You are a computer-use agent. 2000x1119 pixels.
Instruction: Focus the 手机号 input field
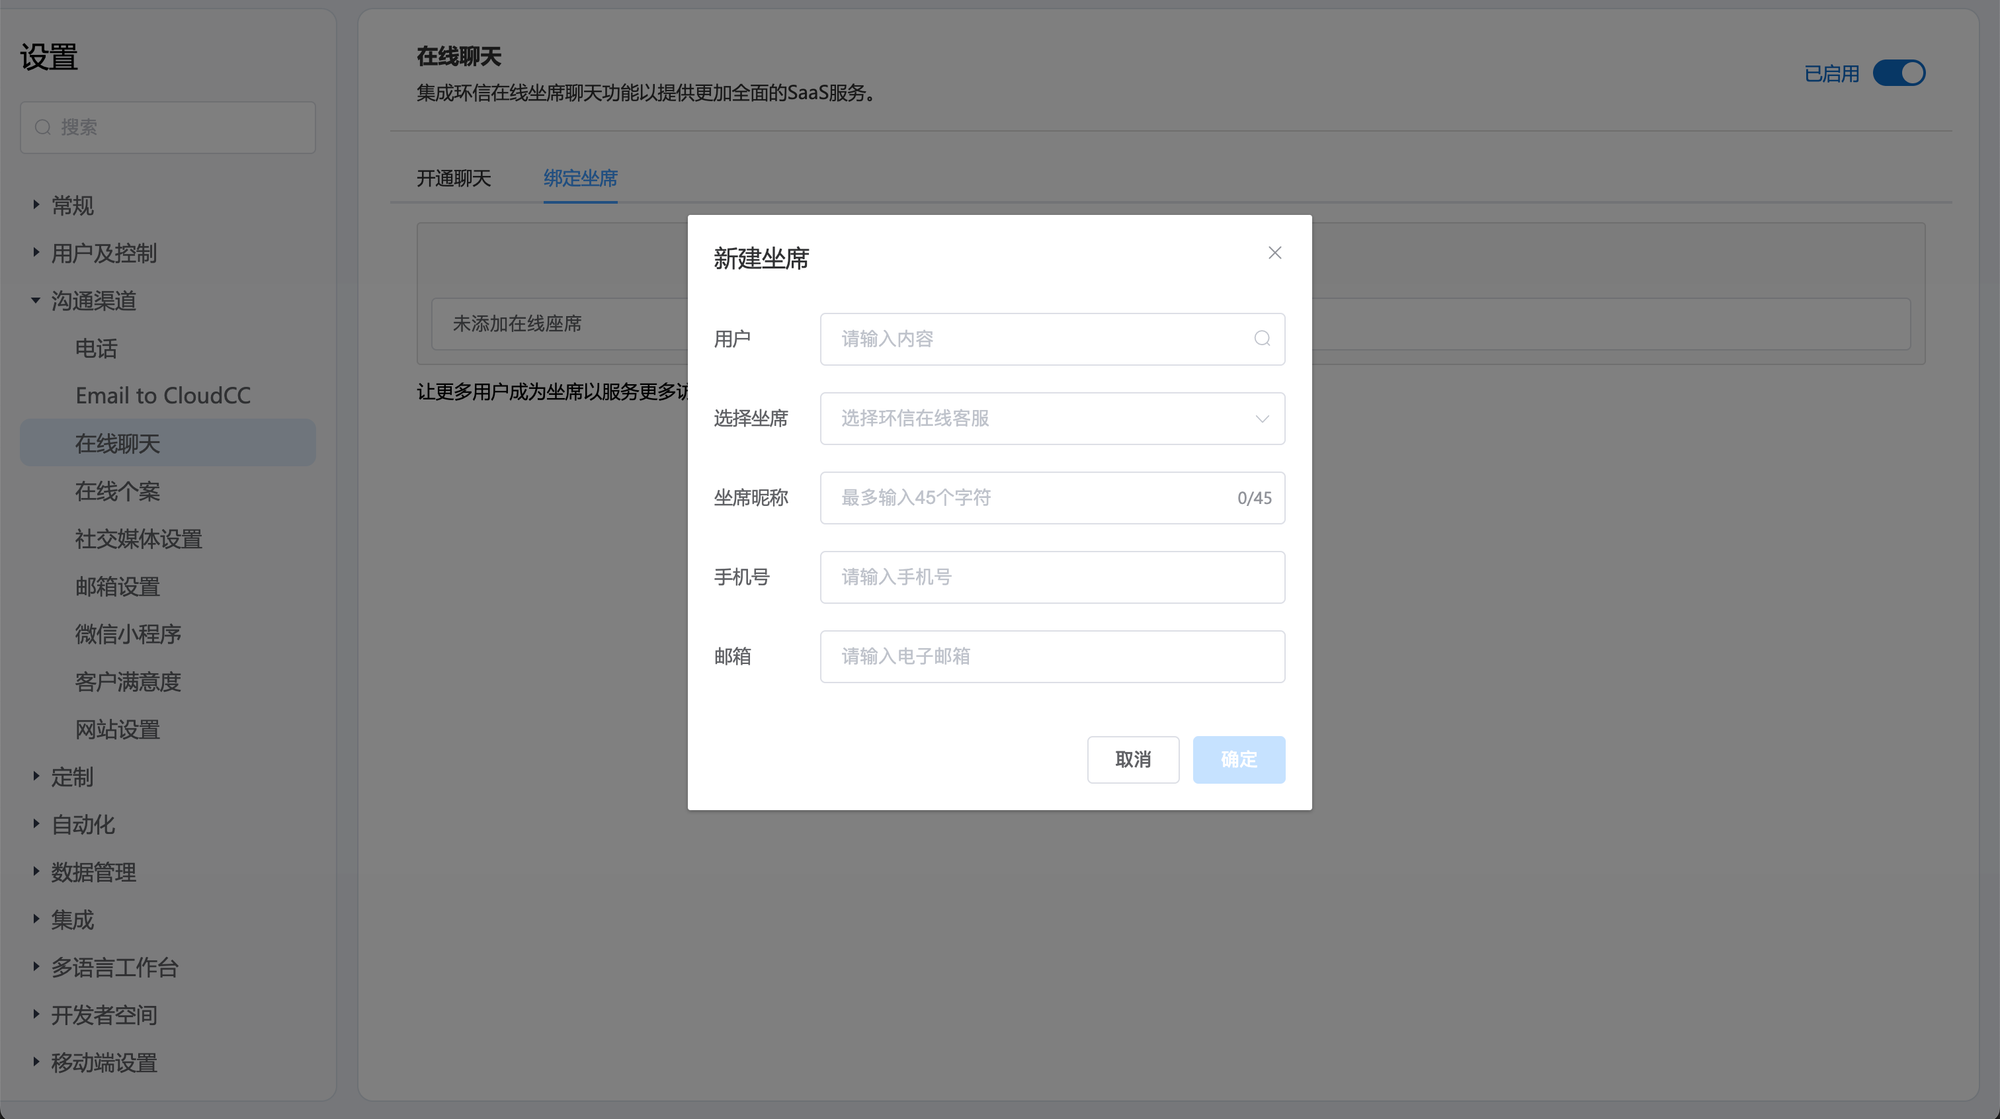click(1052, 577)
